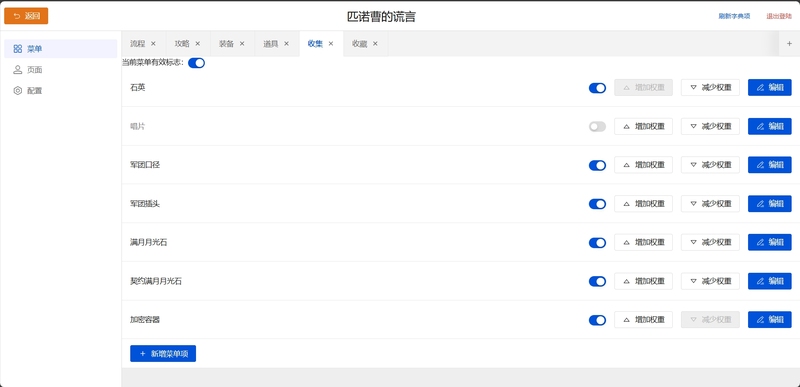Click 增加权重 for 唱片
Viewport: 800px width, 387px height.
pos(643,126)
